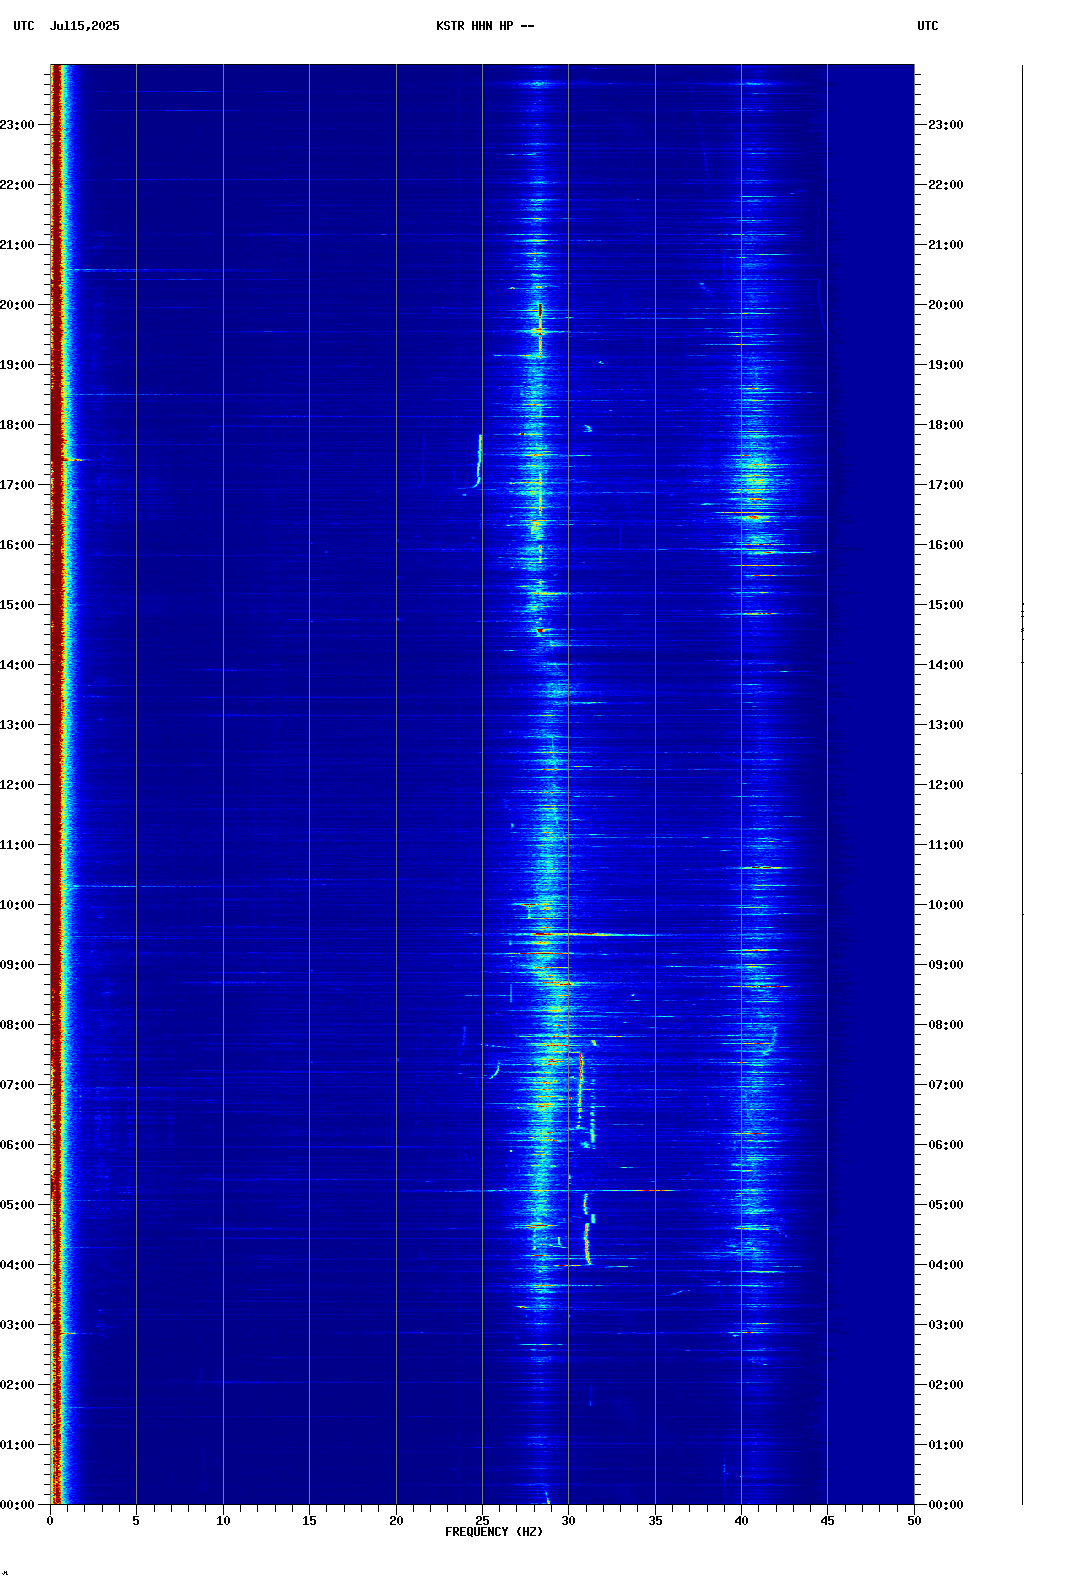
Task: Click 11:00 on the right time axis
Action: 946,845
